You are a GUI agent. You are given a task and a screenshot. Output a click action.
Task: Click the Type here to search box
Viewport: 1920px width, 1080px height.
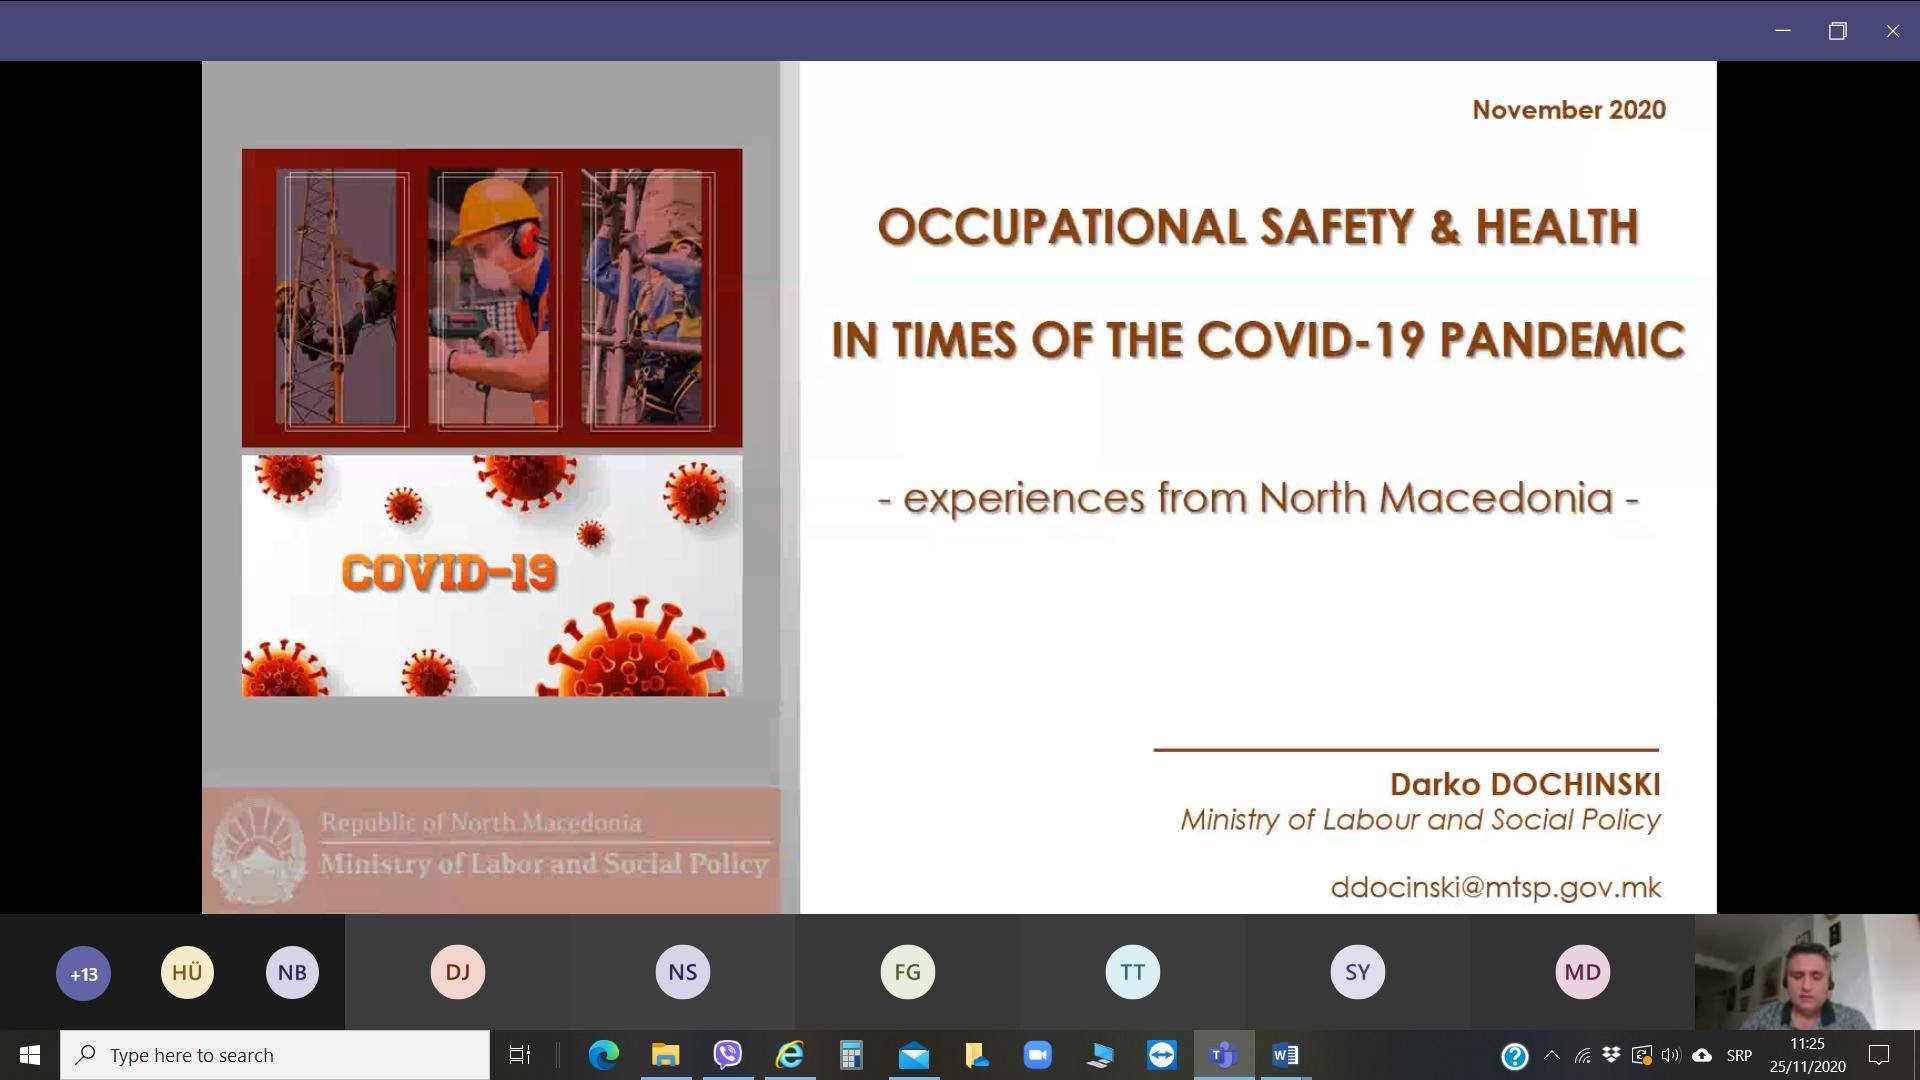click(275, 1055)
